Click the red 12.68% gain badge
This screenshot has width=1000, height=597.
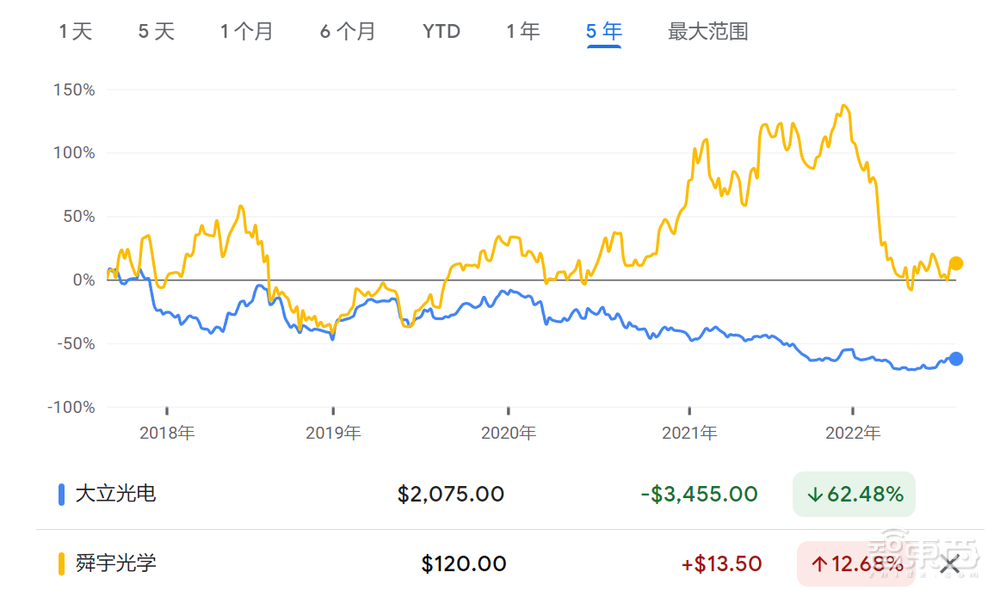click(x=854, y=564)
